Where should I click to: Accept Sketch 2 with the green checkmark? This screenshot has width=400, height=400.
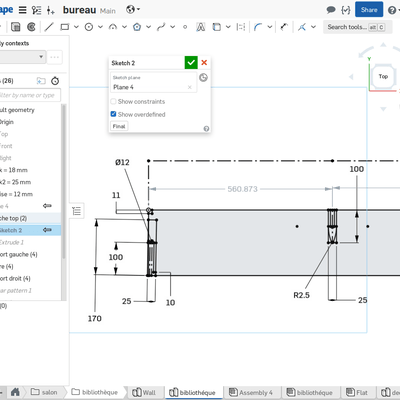[x=191, y=62]
